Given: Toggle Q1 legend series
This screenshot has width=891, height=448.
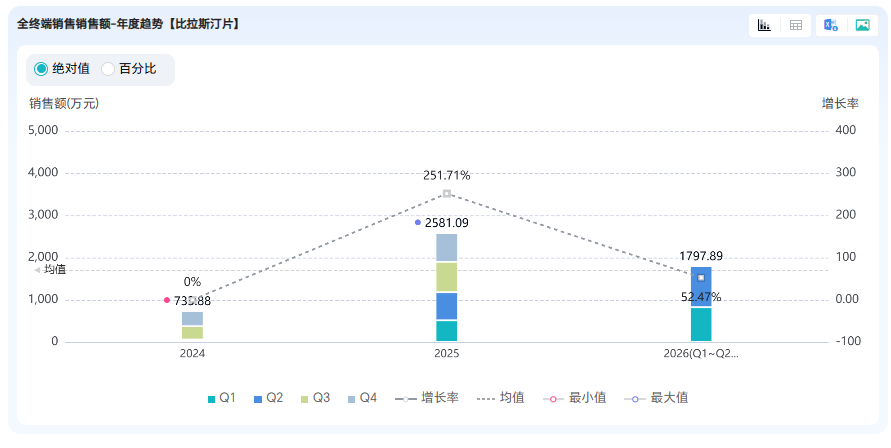Looking at the screenshot, I should [222, 398].
